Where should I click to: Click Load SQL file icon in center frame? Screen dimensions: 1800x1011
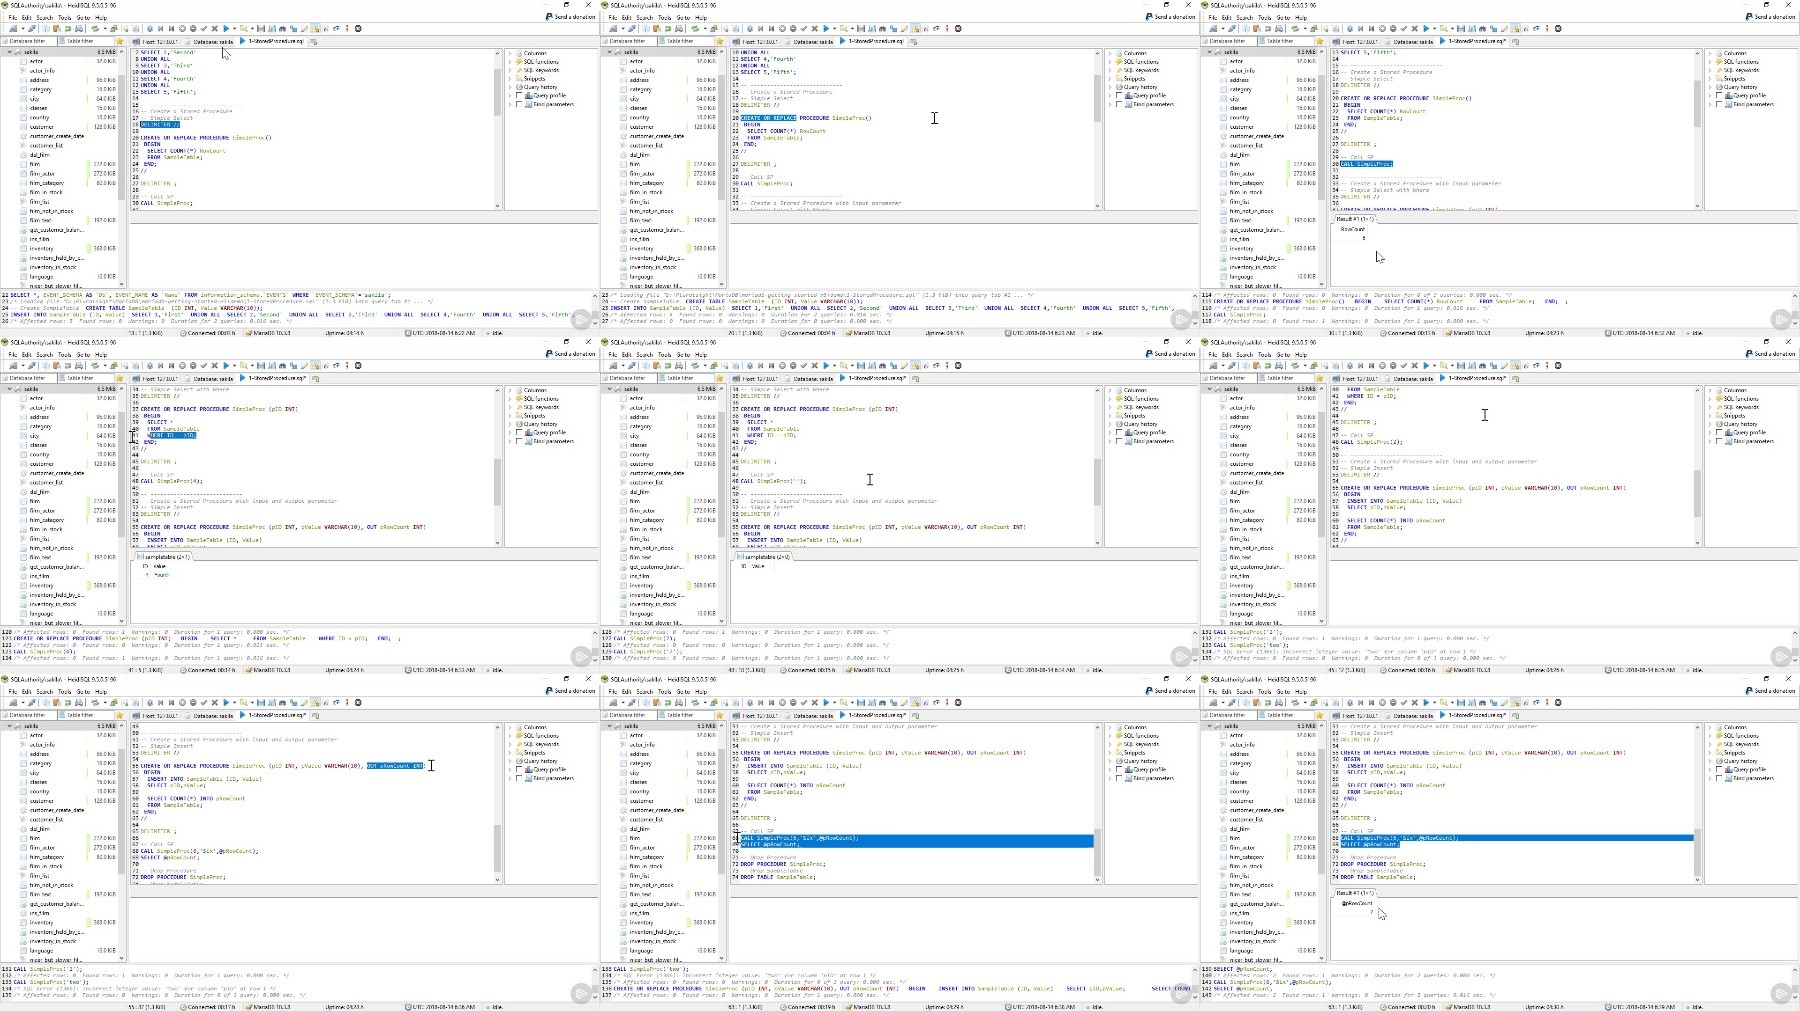click(844, 365)
